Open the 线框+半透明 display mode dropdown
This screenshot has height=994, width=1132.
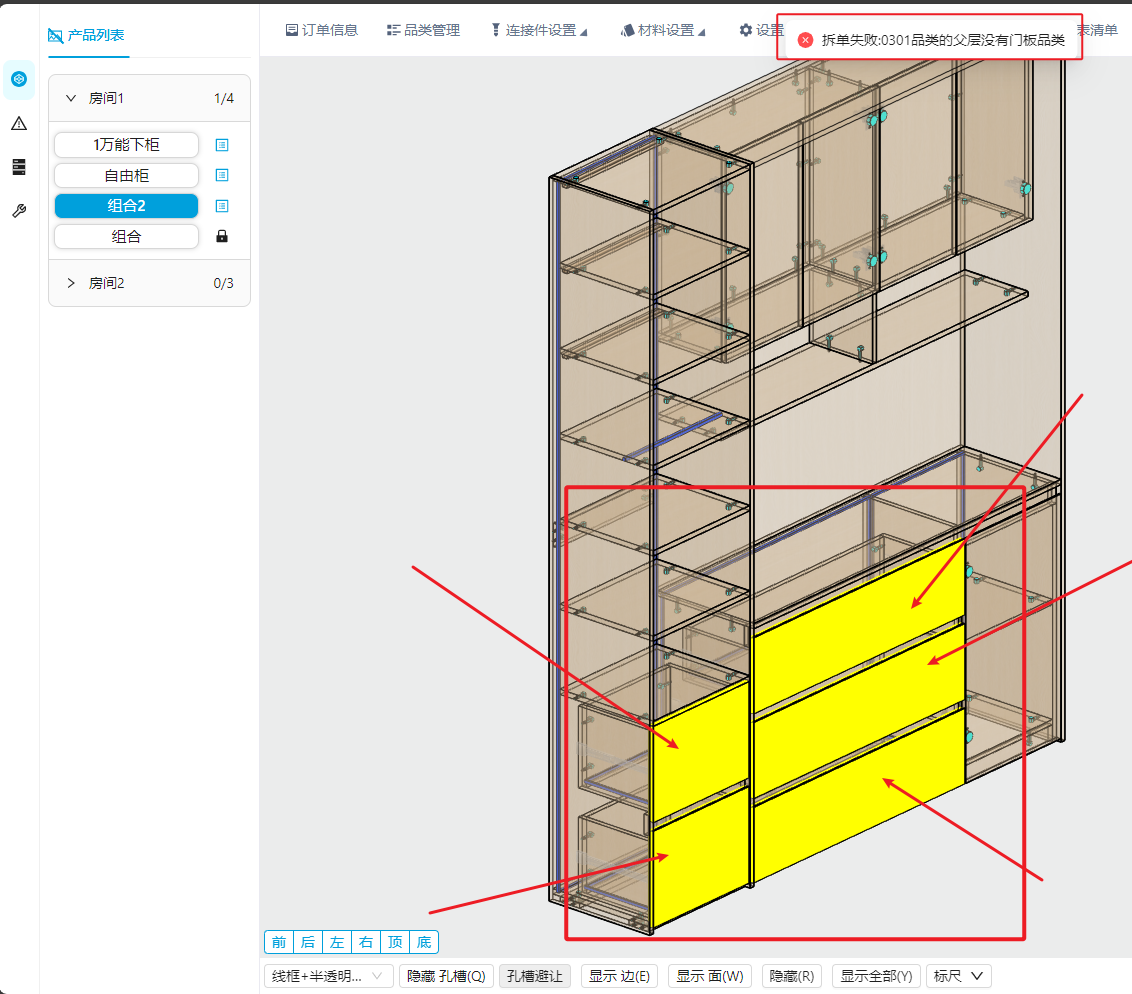pyautogui.click(x=328, y=976)
